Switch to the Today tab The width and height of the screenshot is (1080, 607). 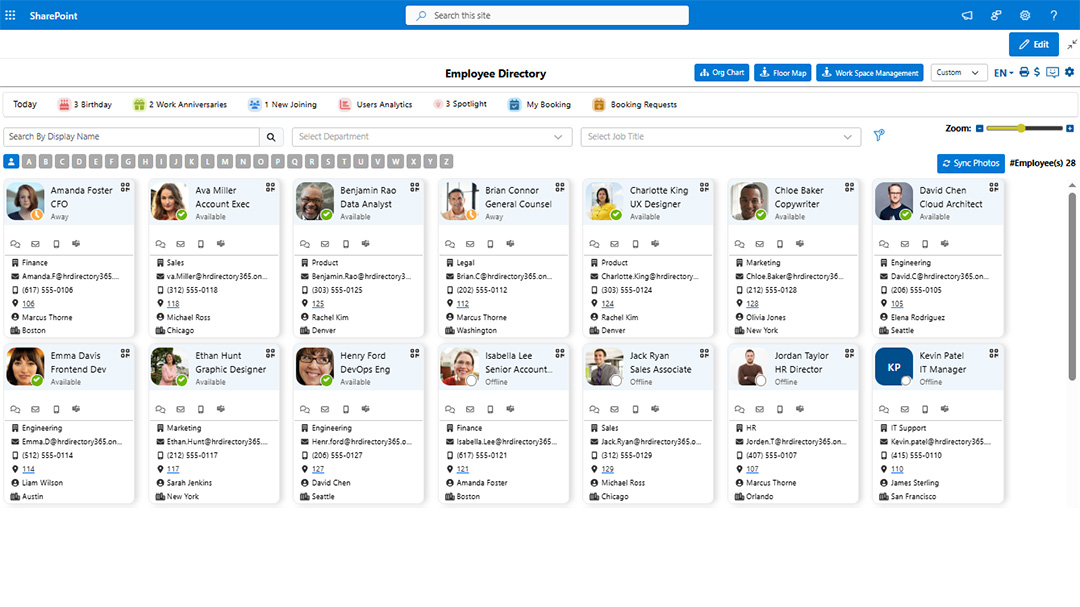(24, 104)
